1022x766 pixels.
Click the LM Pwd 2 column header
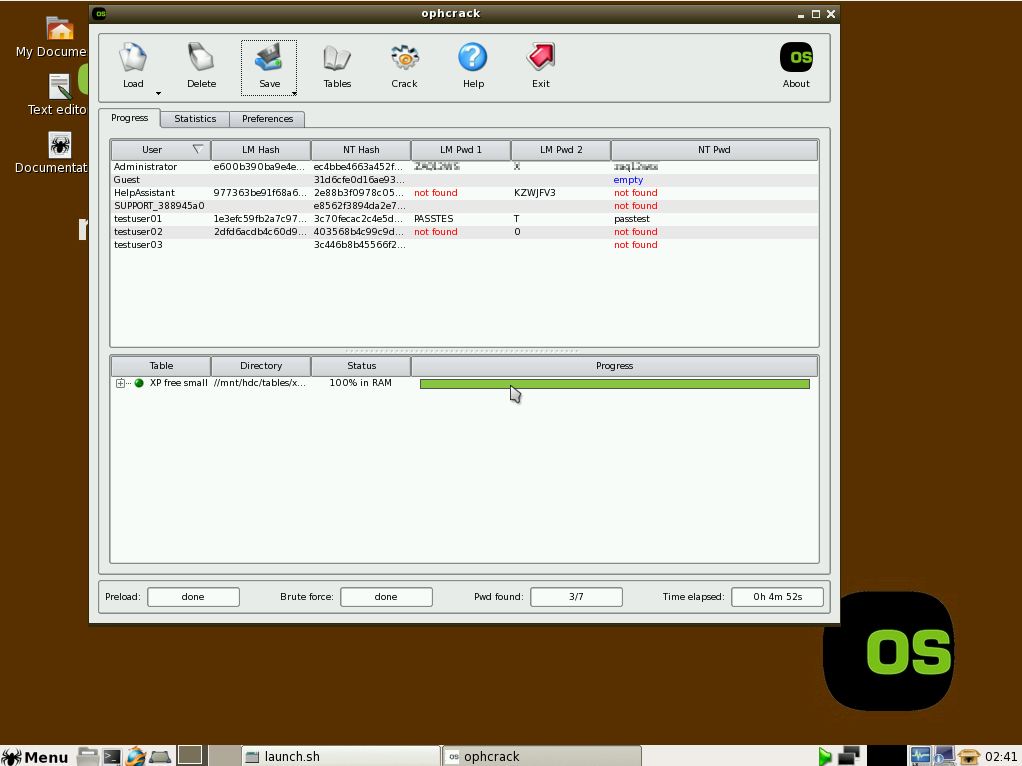pyautogui.click(x=561, y=150)
